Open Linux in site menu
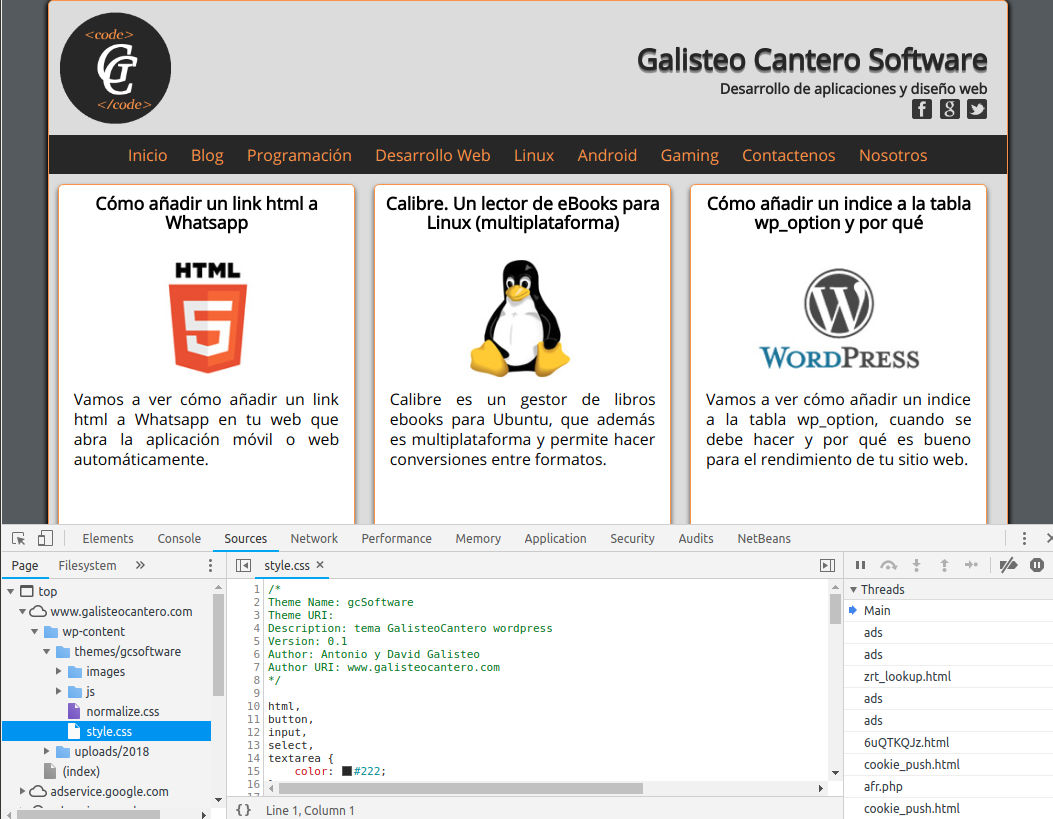1053x819 pixels. (x=534, y=155)
